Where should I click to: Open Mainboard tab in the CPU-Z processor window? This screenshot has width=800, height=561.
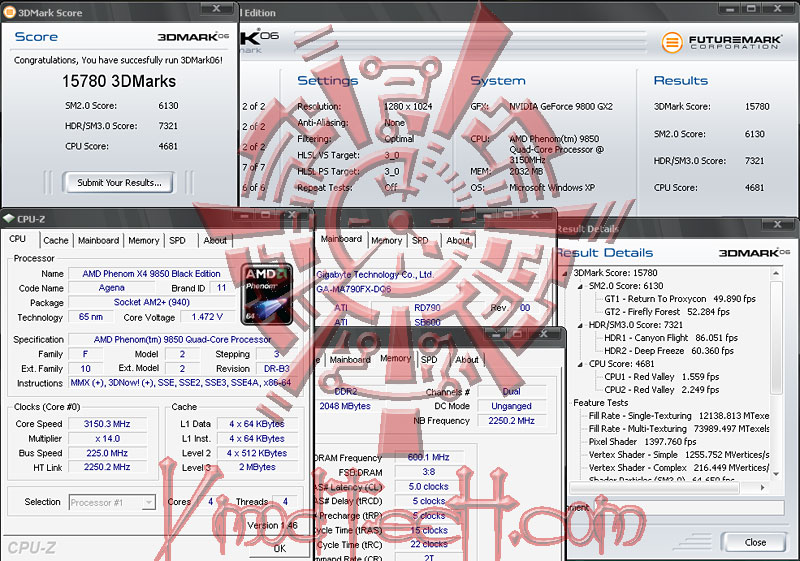(98, 240)
